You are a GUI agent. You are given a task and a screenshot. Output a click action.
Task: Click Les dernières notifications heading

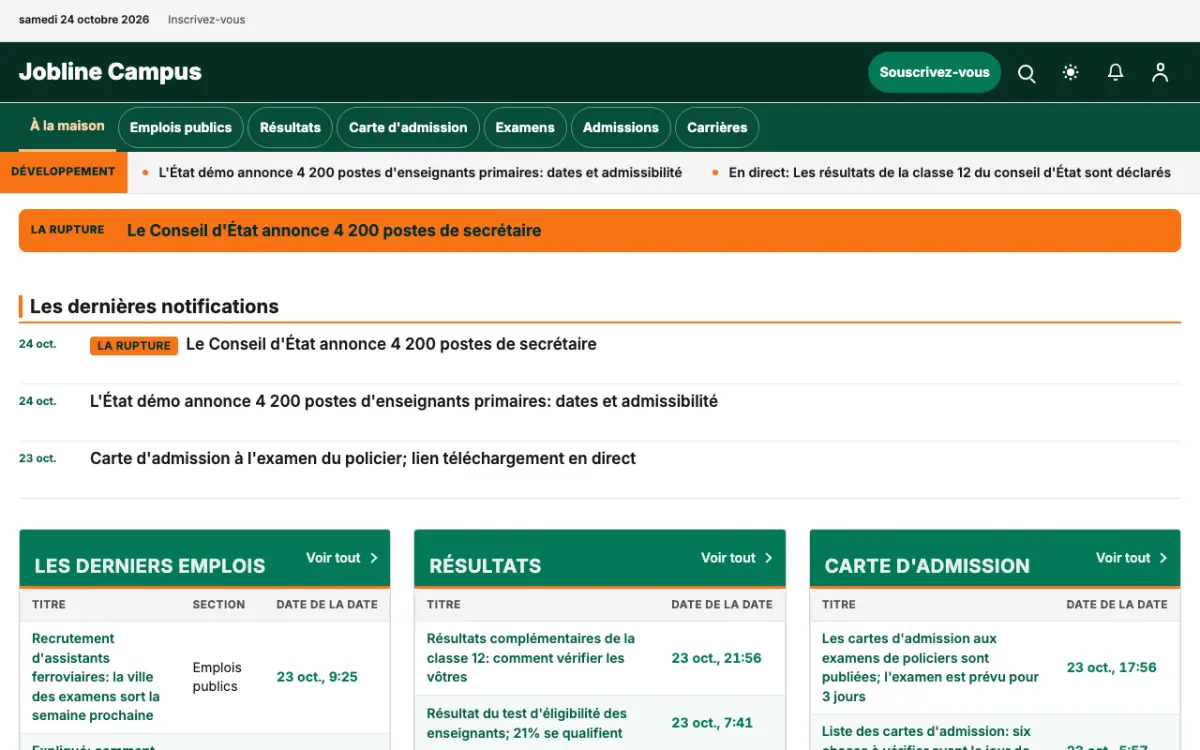pyautogui.click(x=154, y=307)
